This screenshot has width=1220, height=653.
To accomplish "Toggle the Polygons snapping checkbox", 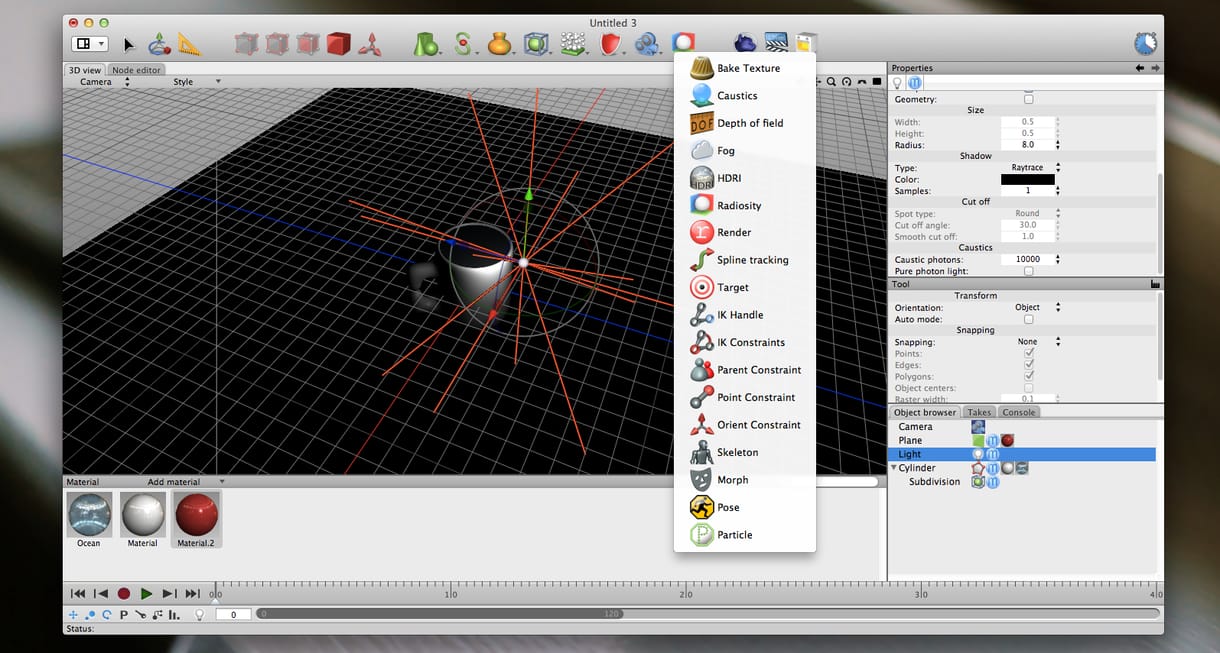I will (1028, 376).
